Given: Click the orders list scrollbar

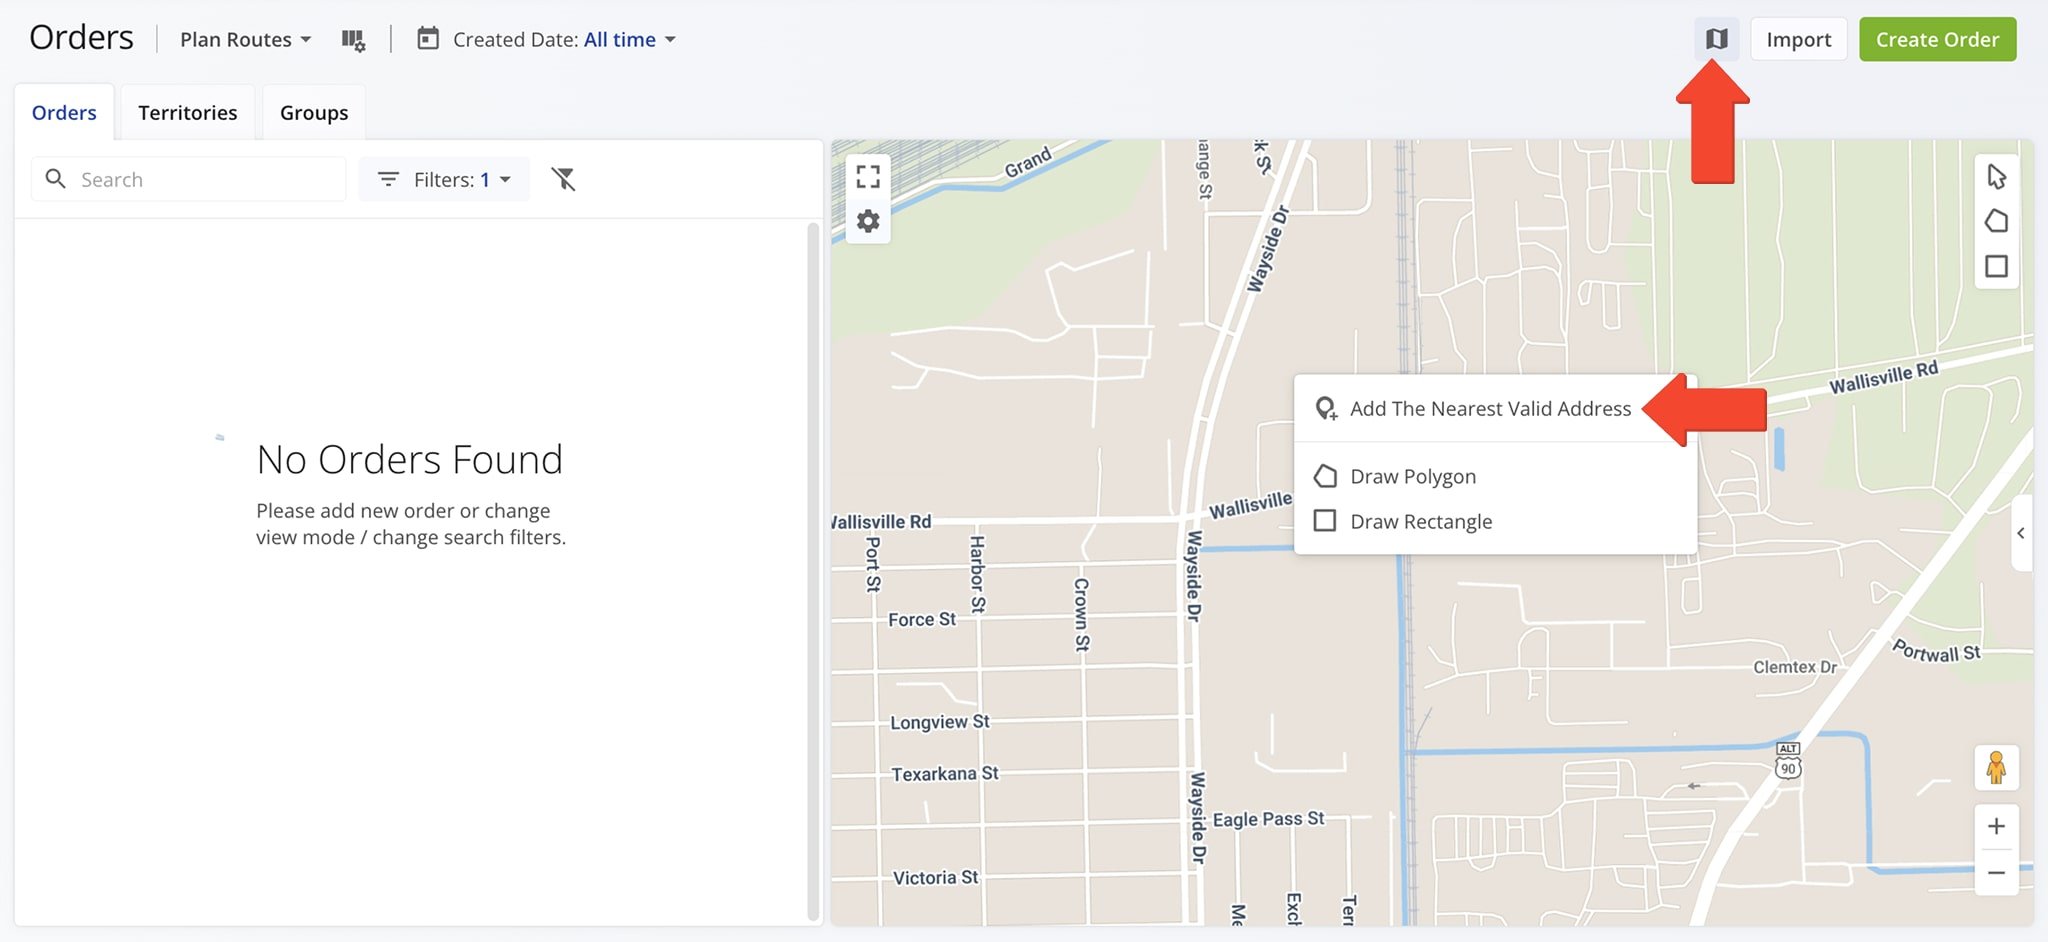Looking at the screenshot, I should 813,570.
